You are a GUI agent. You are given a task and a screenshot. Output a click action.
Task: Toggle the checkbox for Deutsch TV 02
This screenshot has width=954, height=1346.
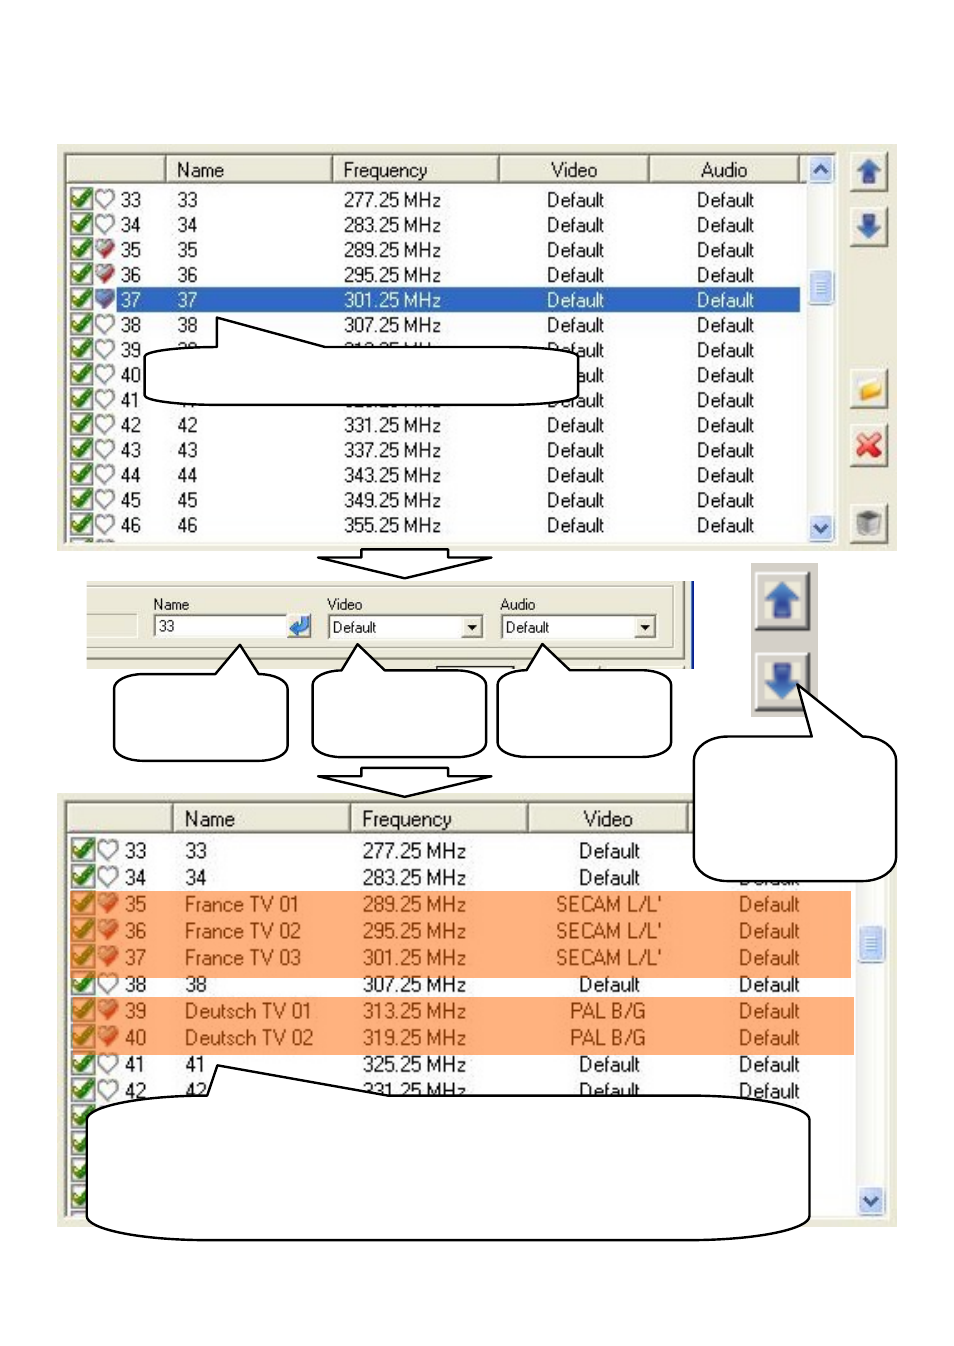(83, 1037)
